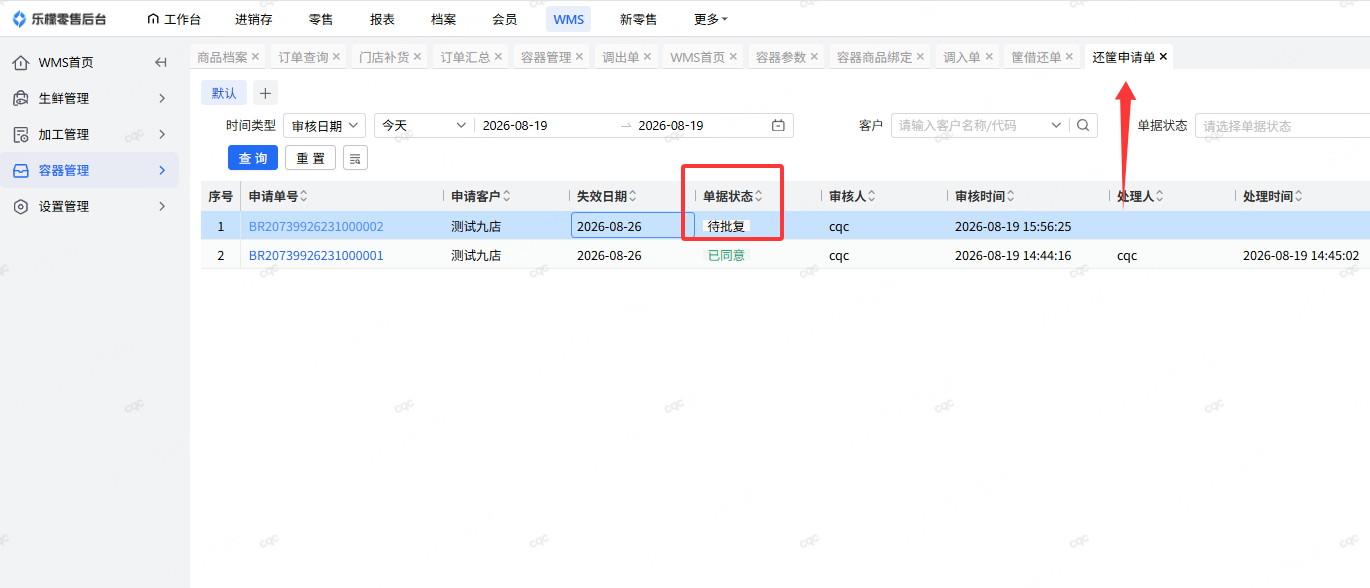Open WMS首页 in the left sidebar
The image size is (1370, 588).
click(x=66, y=63)
